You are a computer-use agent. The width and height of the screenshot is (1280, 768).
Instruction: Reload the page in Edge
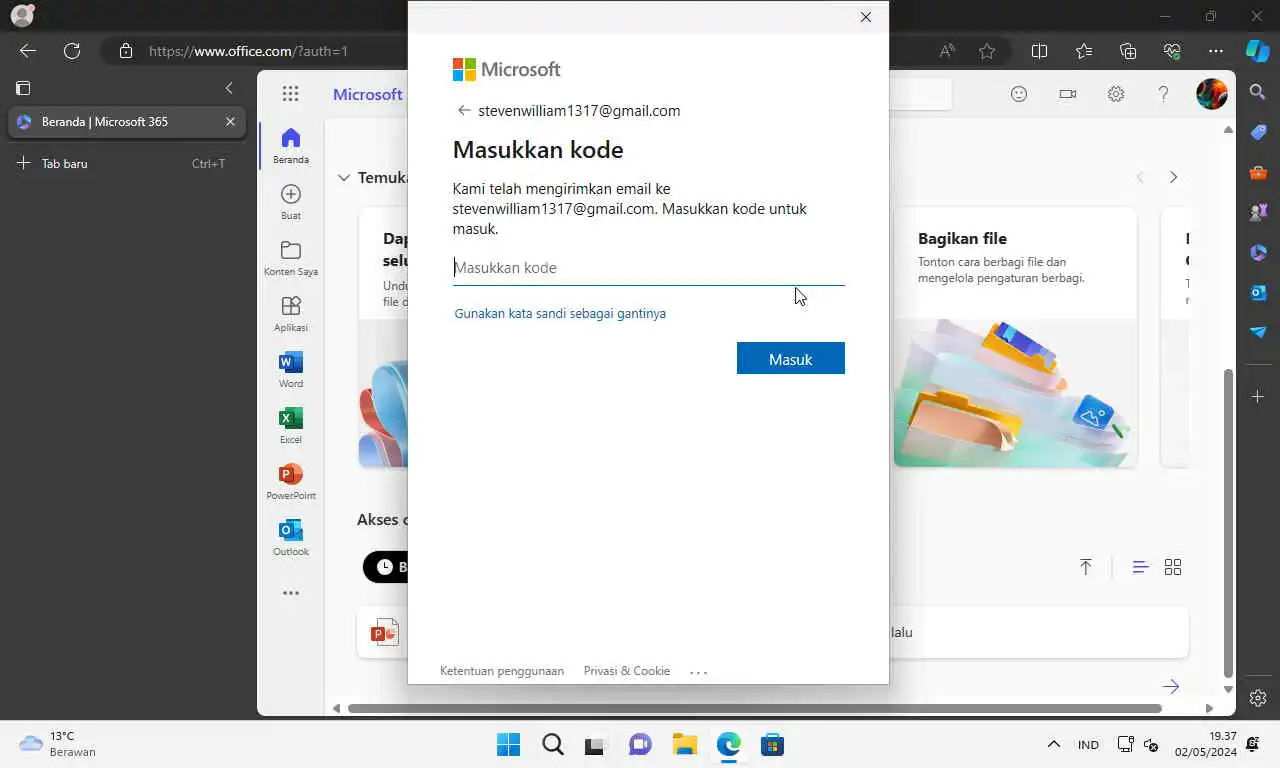(x=72, y=51)
